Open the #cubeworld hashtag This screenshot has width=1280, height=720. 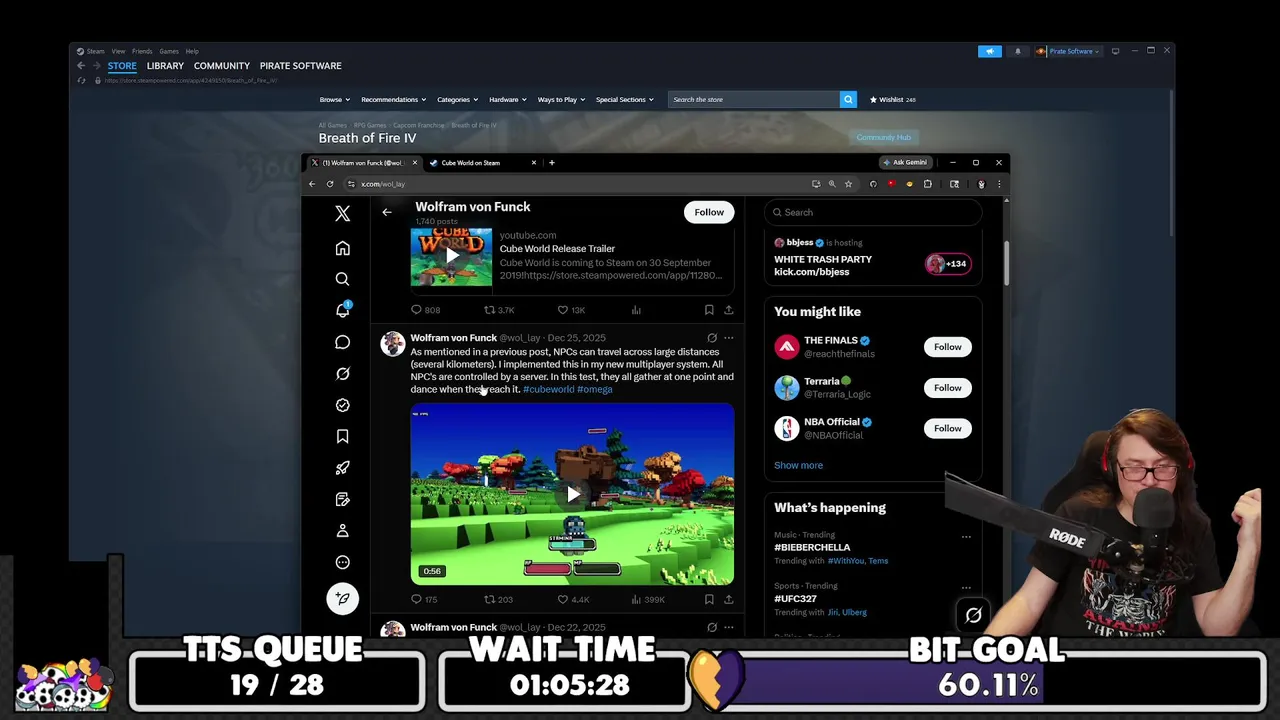[548, 389]
